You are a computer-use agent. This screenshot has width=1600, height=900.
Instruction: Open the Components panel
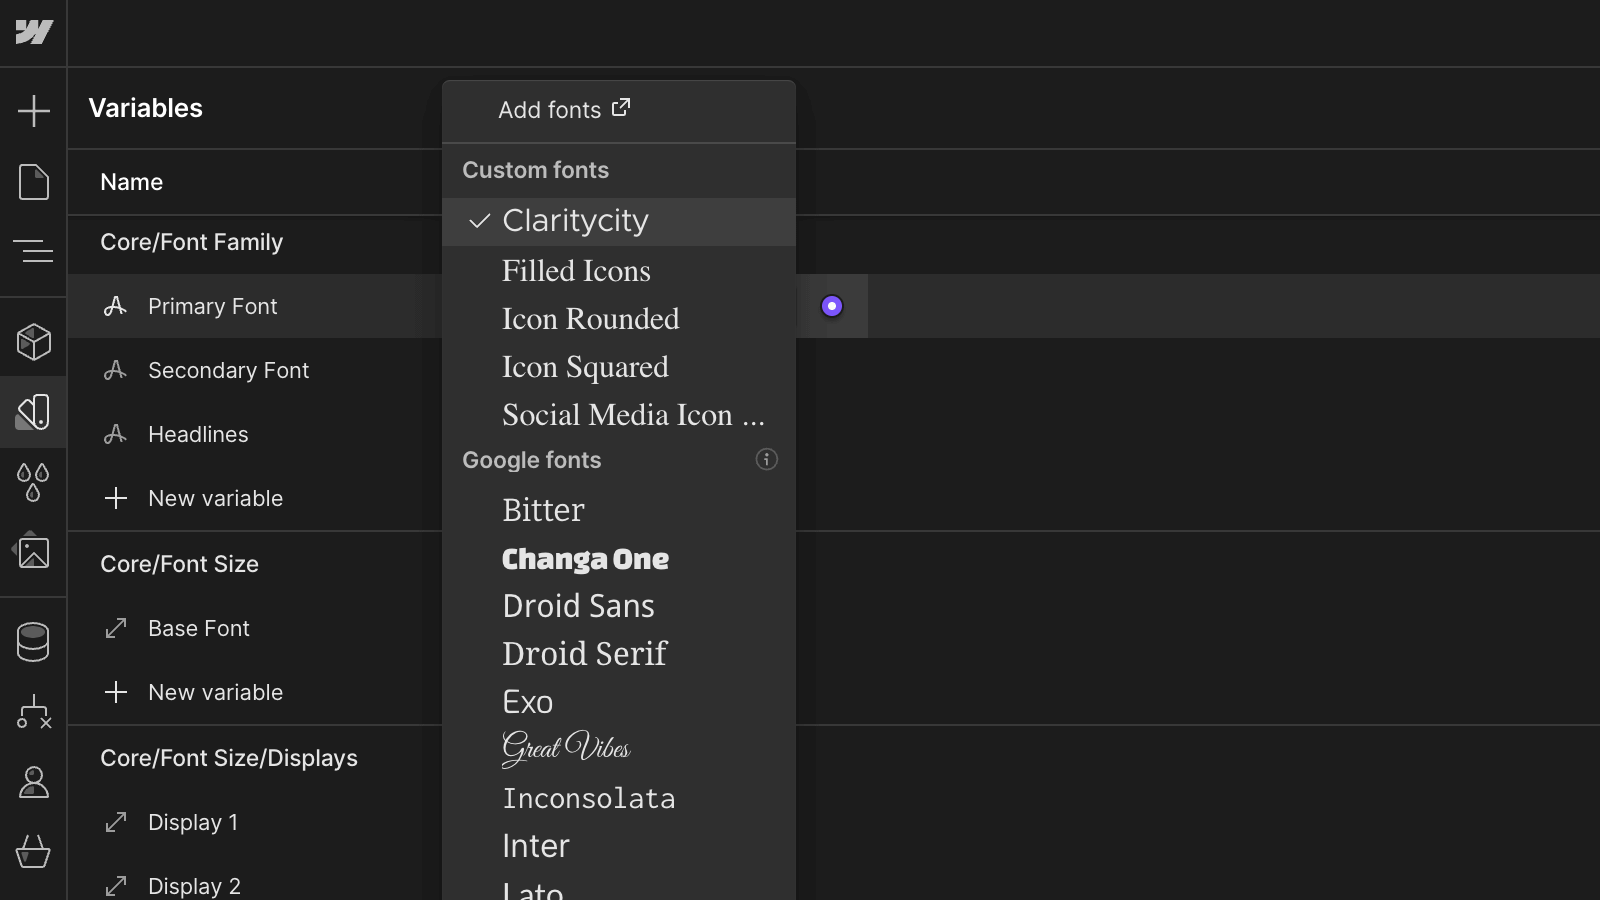click(x=34, y=341)
